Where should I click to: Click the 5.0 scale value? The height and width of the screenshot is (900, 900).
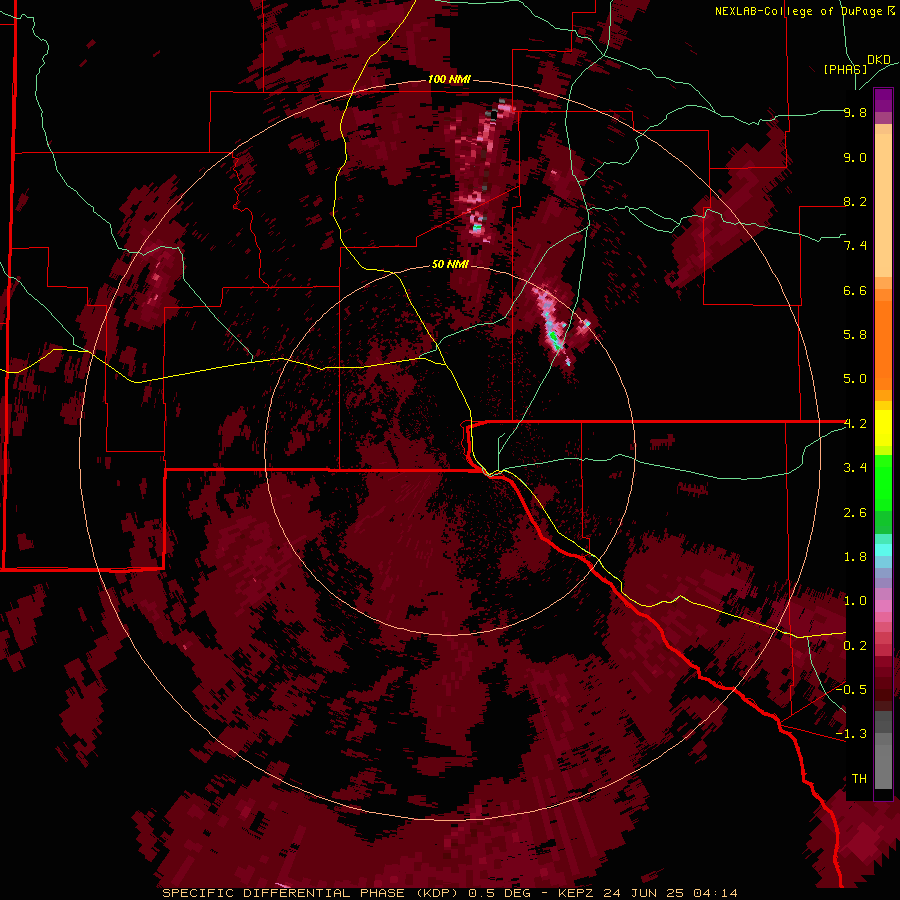coord(855,379)
